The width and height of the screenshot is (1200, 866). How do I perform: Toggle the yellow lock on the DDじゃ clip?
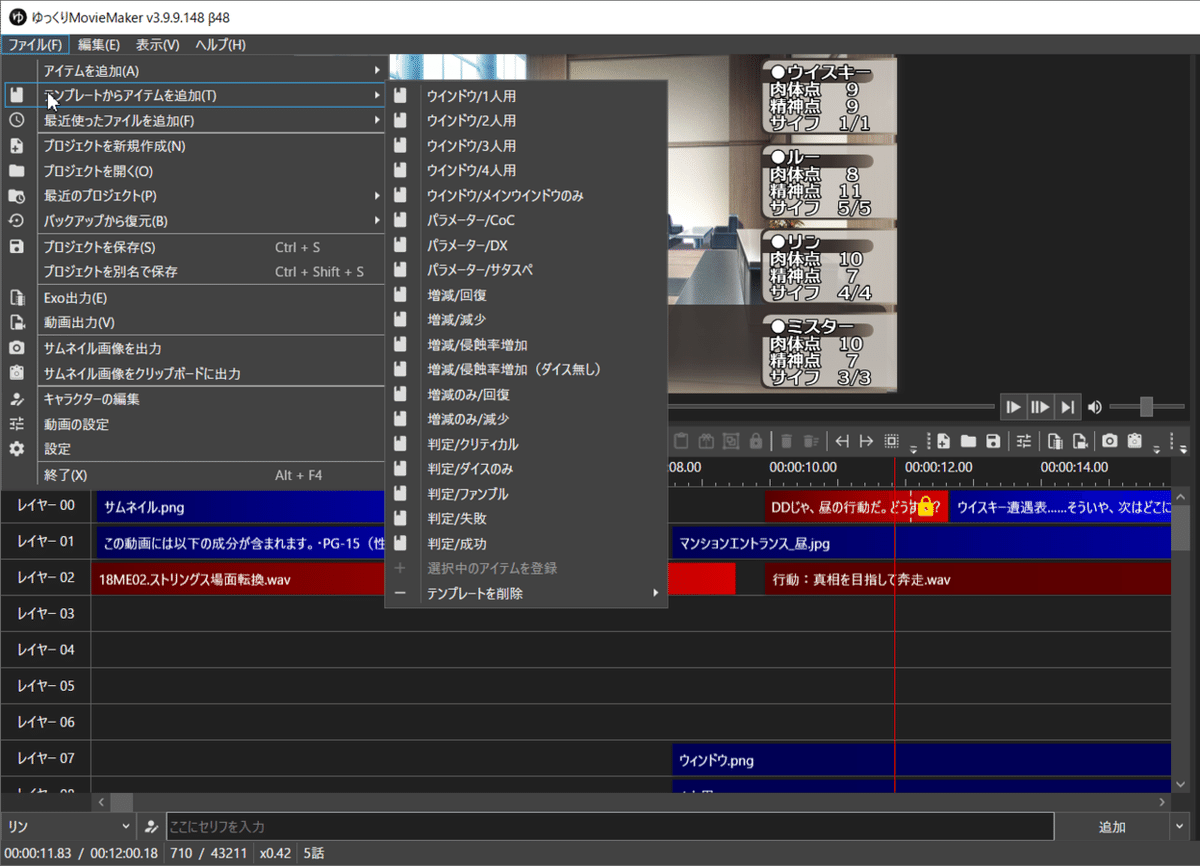click(x=926, y=506)
